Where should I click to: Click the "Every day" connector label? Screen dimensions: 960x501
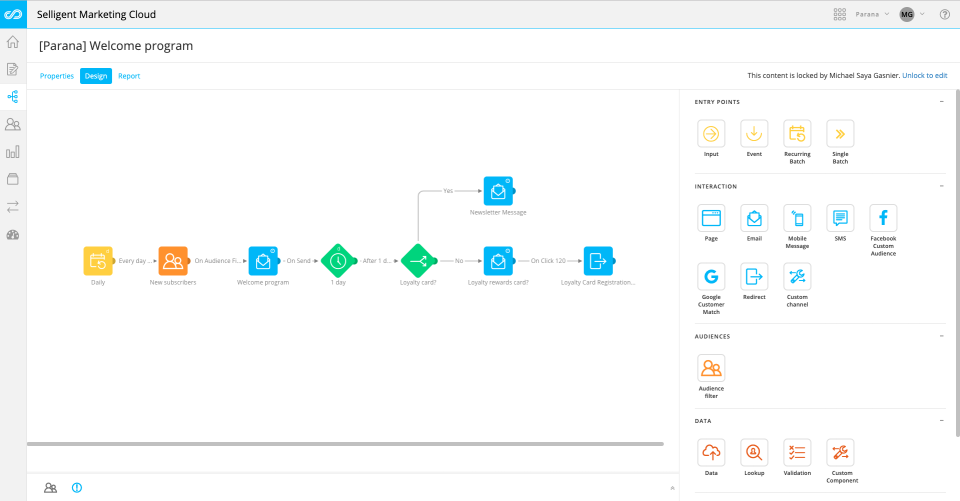tap(134, 261)
